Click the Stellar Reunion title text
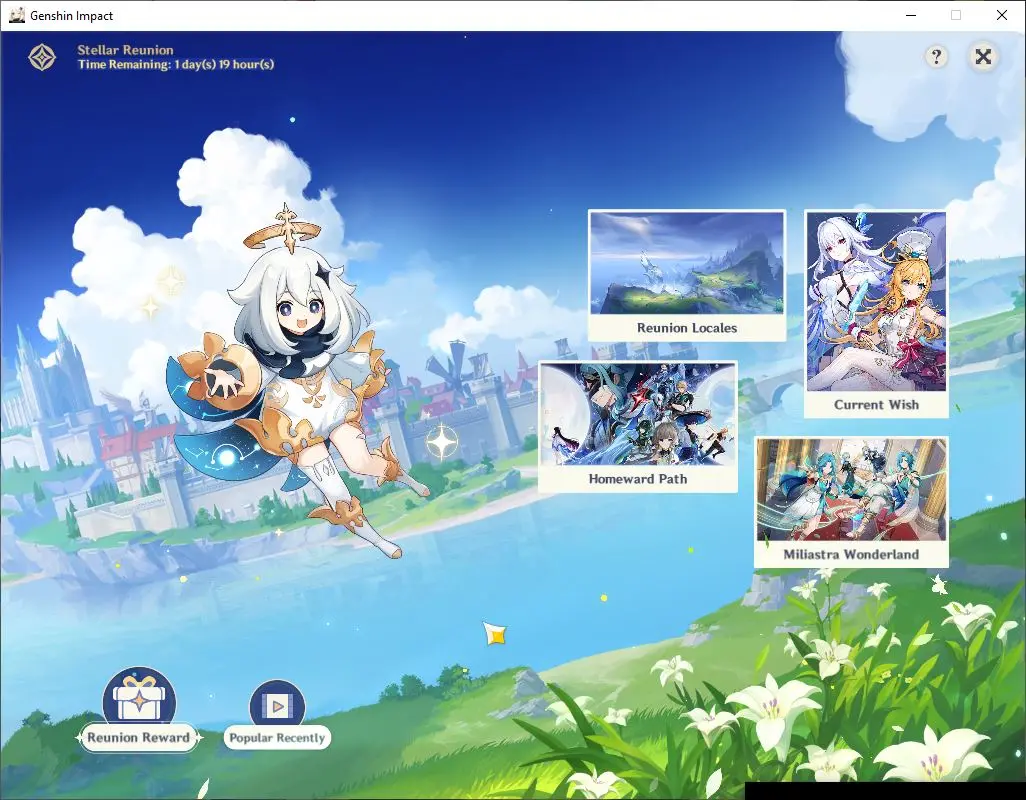The height and width of the screenshot is (800, 1026). click(x=125, y=50)
